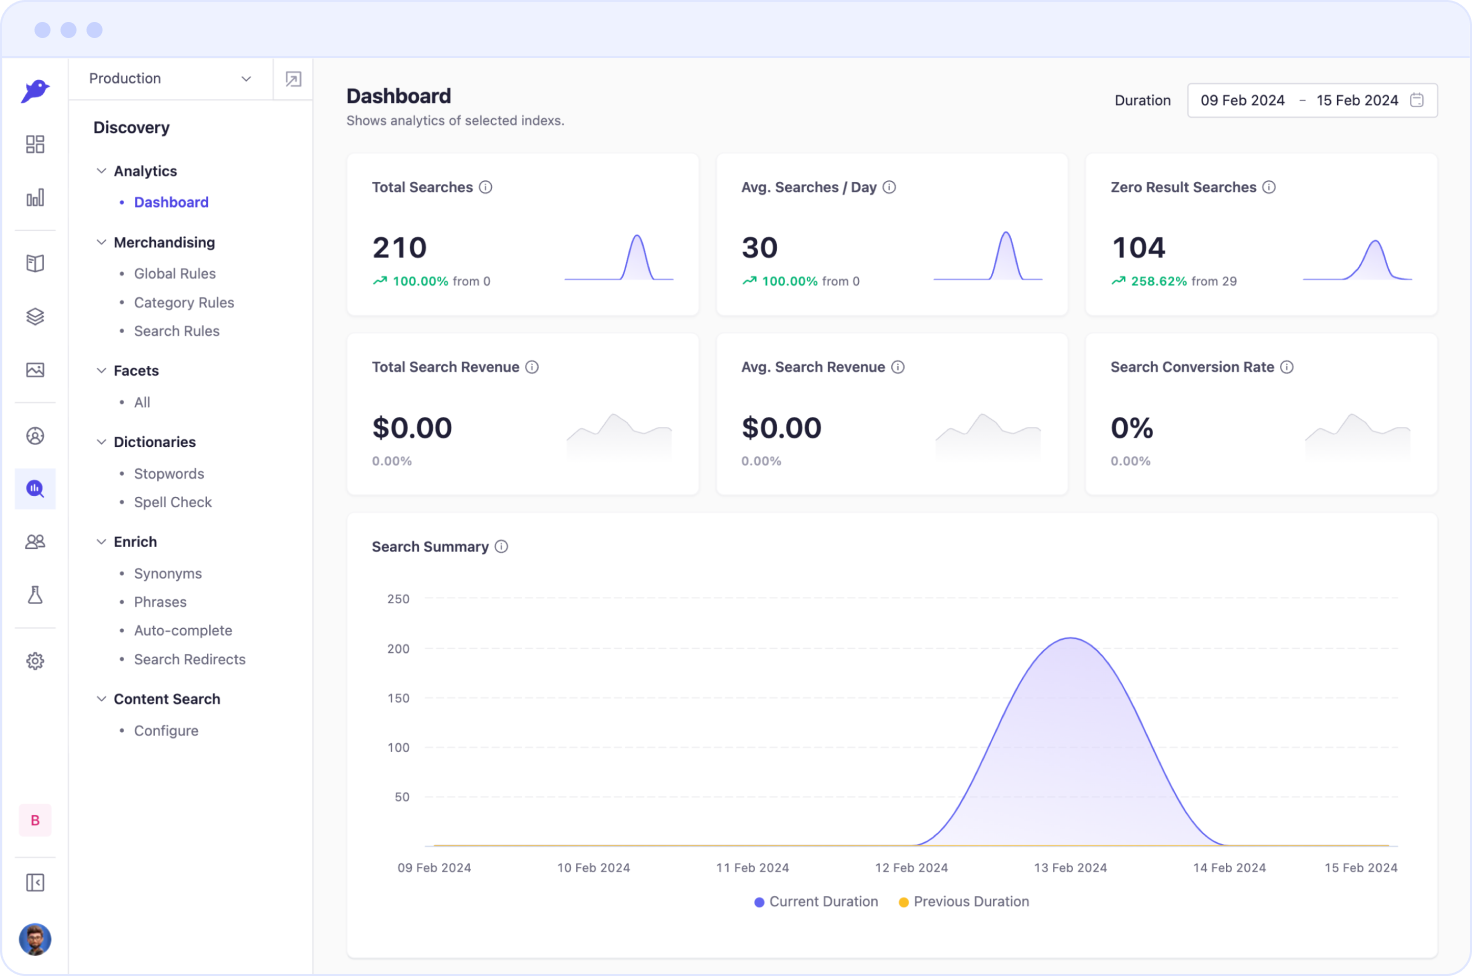Image resolution: width=1472 pixels, height=976 pixels.
Task: Open the stacked layers sidebar icon
Action: tap(35, 317)
